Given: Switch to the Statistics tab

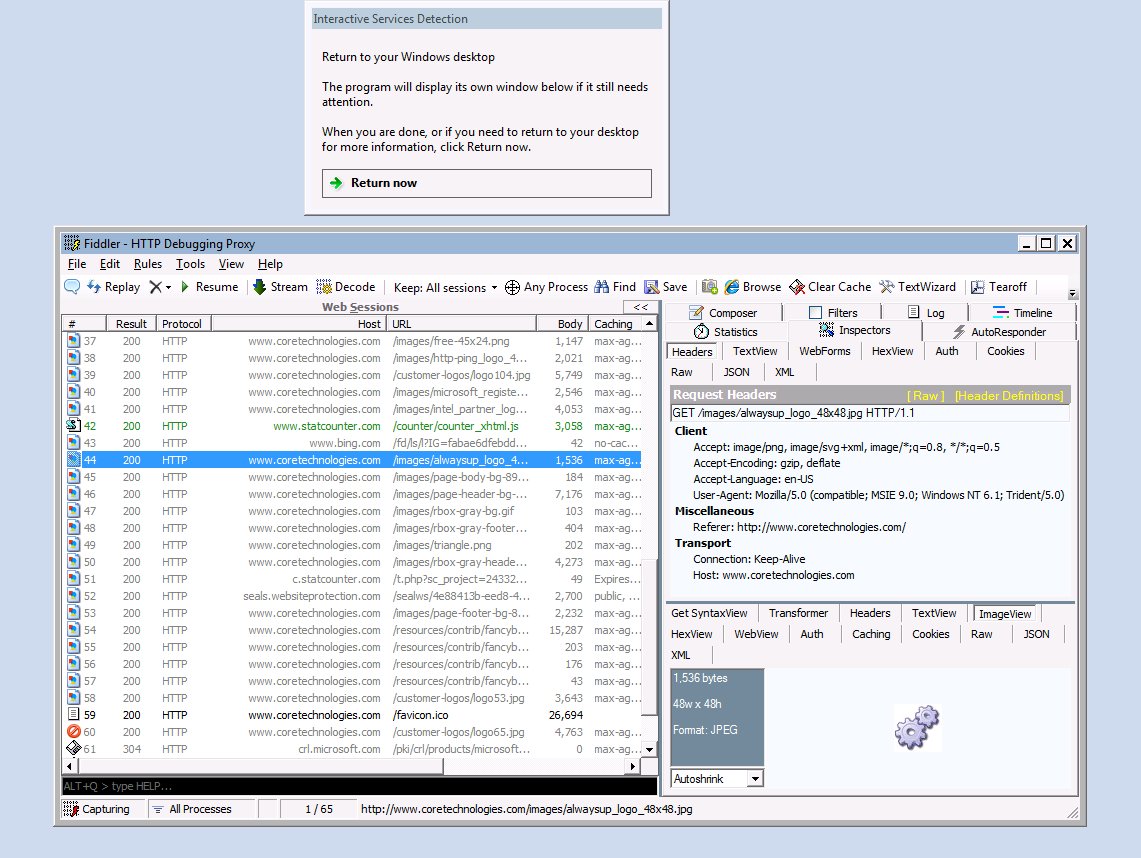Looking at the screenshot, I should click(x=725, y=332).
